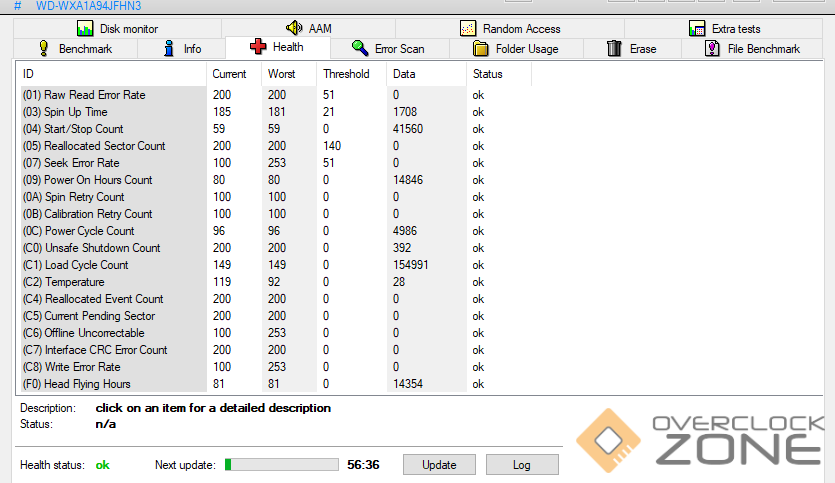Click the Extra tests icon
835x483 pixels.
(x=697, y=29)
